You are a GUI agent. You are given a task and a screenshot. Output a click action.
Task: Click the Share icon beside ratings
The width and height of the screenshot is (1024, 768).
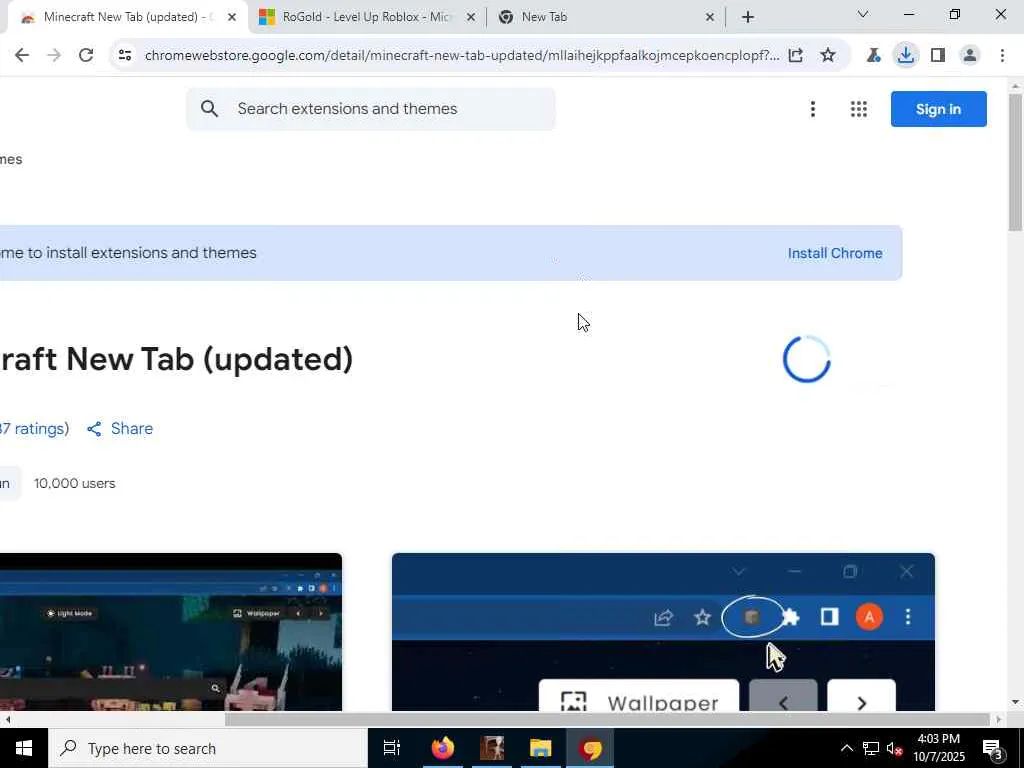pyautogui.click(x=94, y=429)
